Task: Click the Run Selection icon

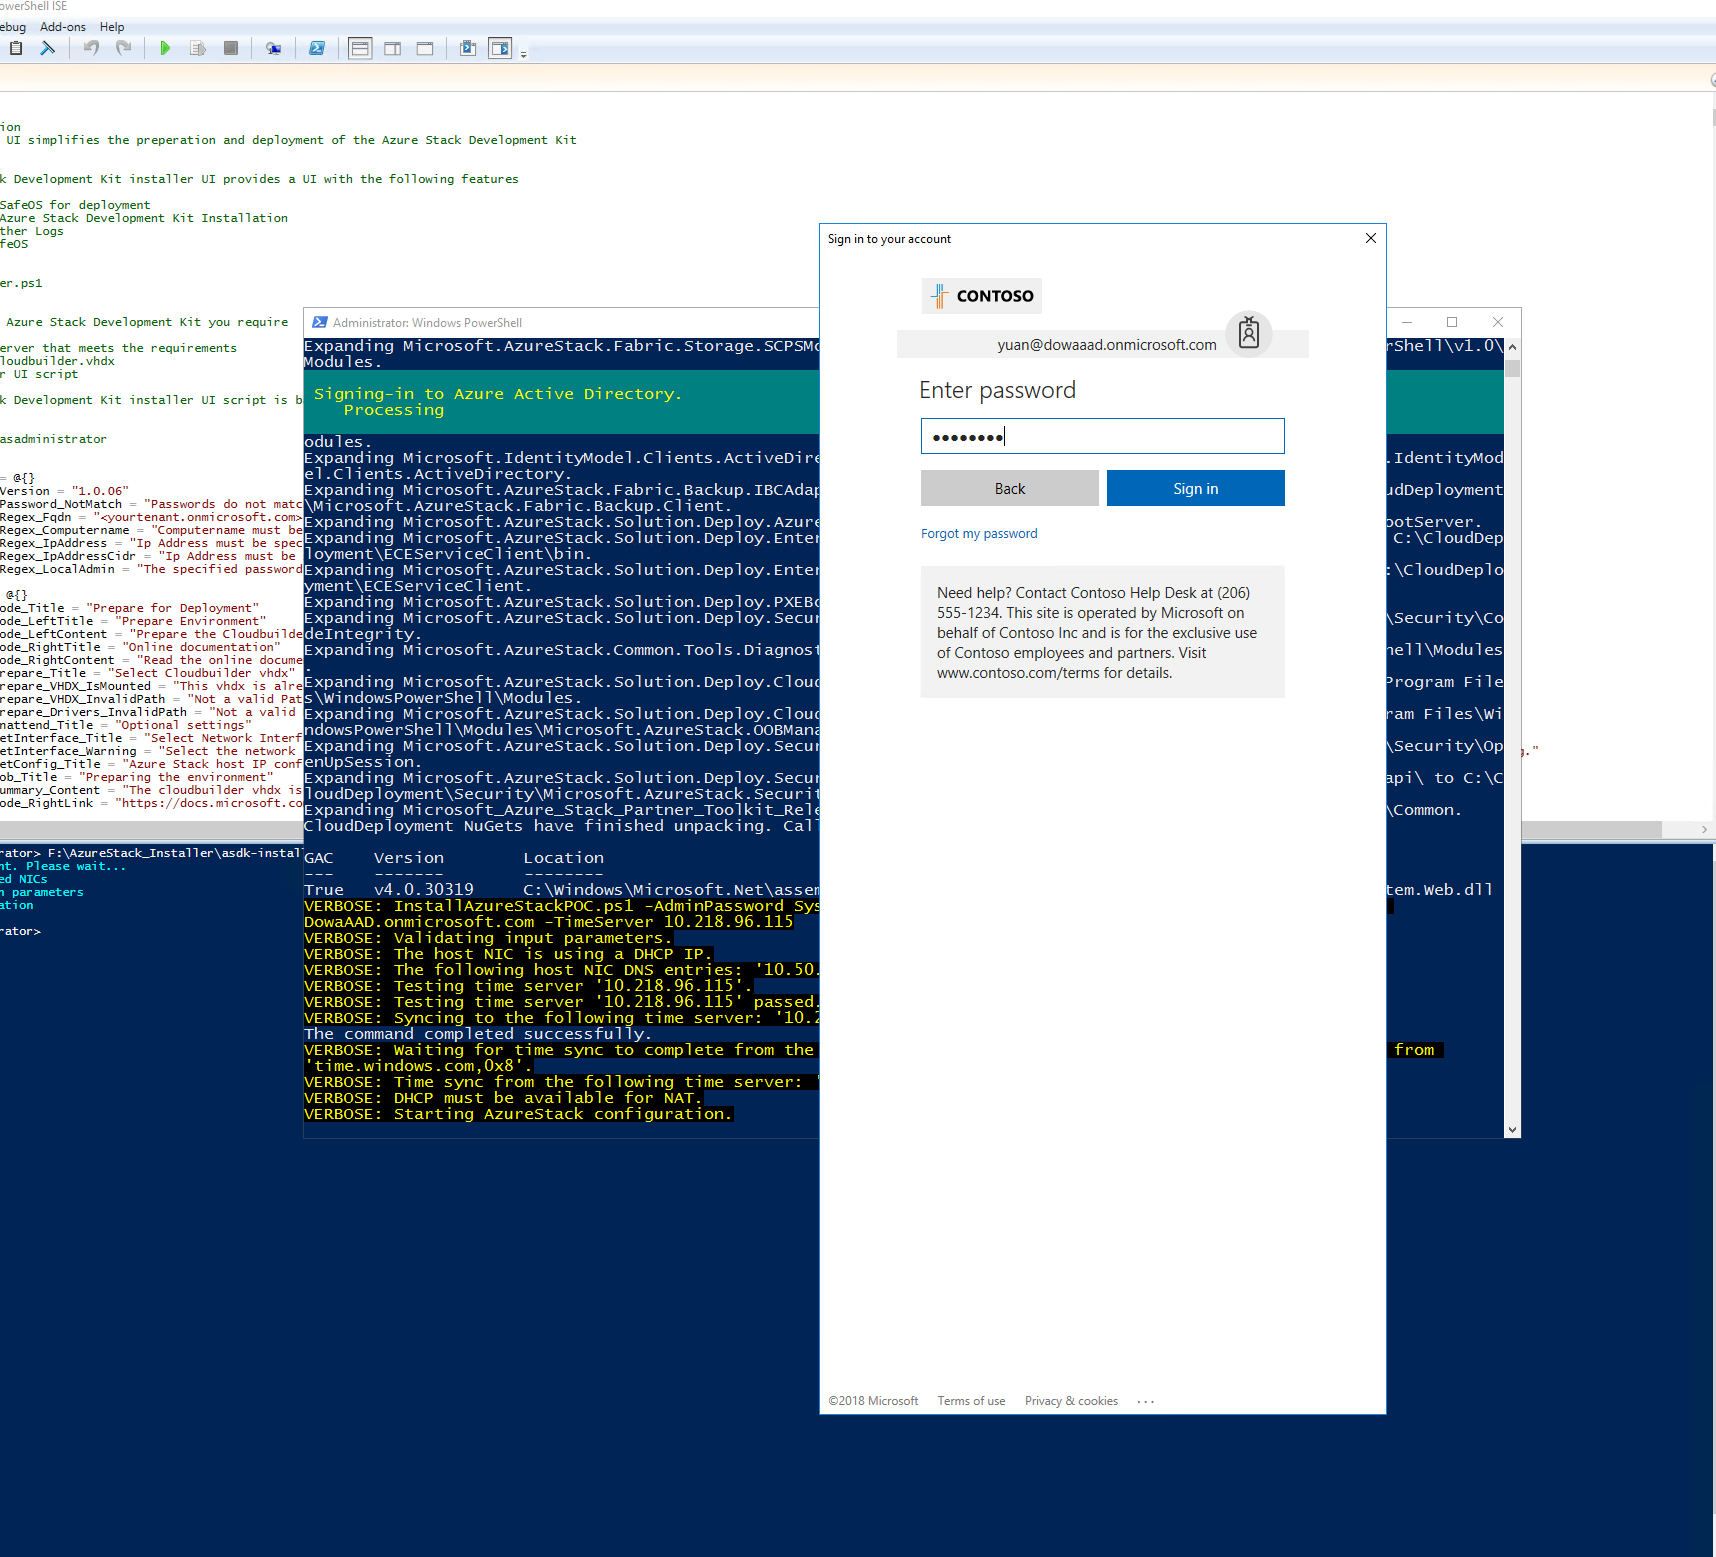Action: click(x=198, y=48)
